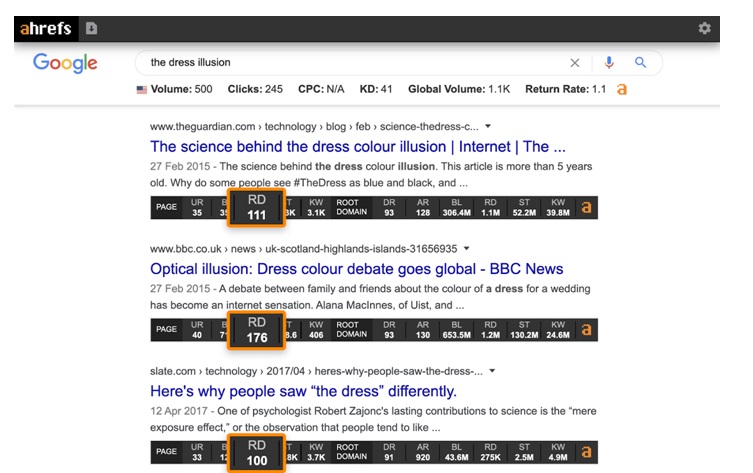Image resolution: width=753 pixels, height=473 pixels.
Task: Click PAGE label on Slate metrics bar
Action: 166,452
